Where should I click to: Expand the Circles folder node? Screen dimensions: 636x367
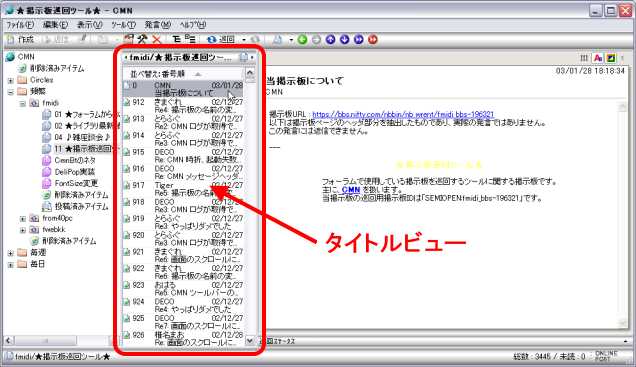11,80
